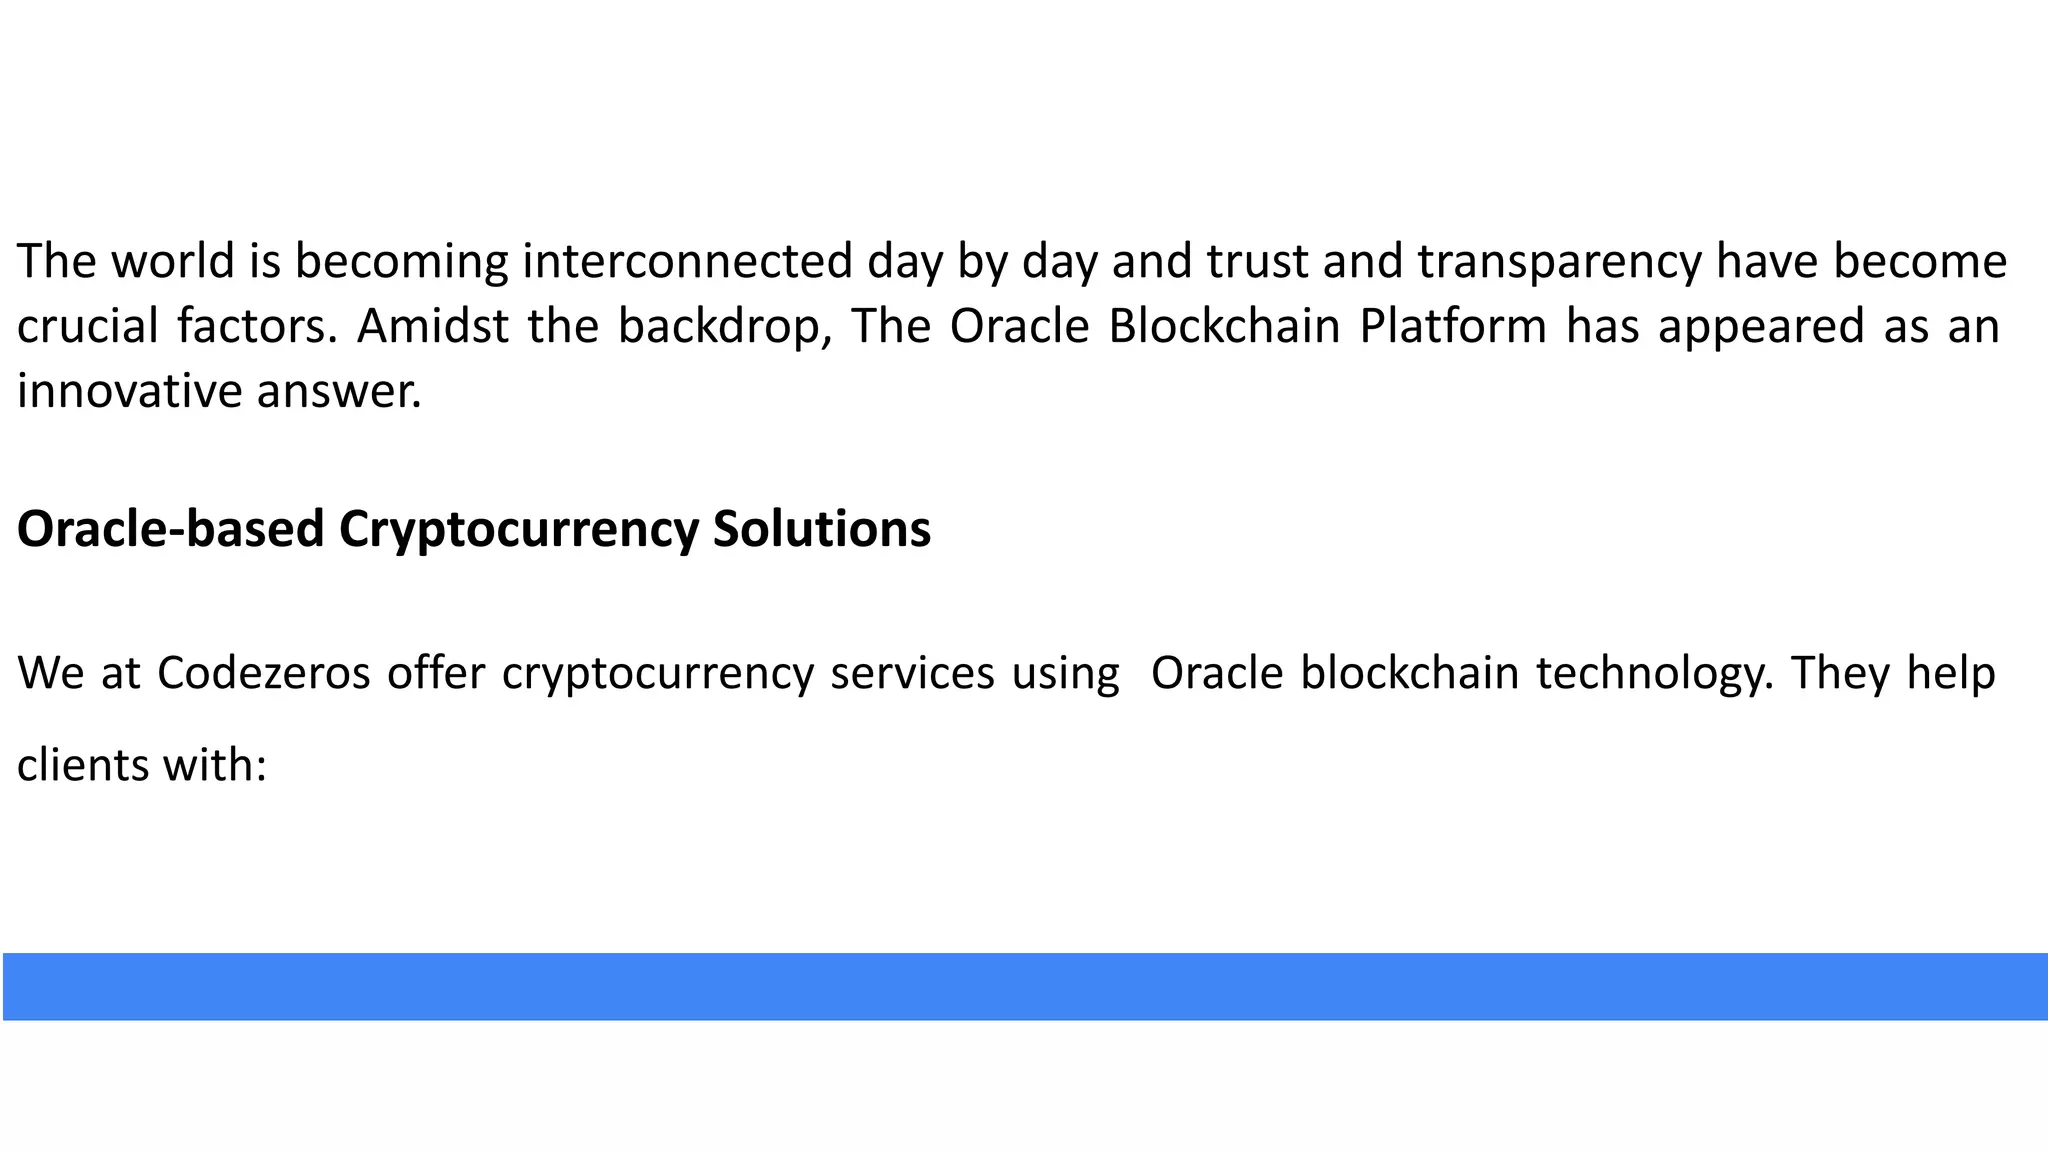Place cursor on the word crucial
The height and width of the screenshot is (1152, 2048).
click(88, 326)
